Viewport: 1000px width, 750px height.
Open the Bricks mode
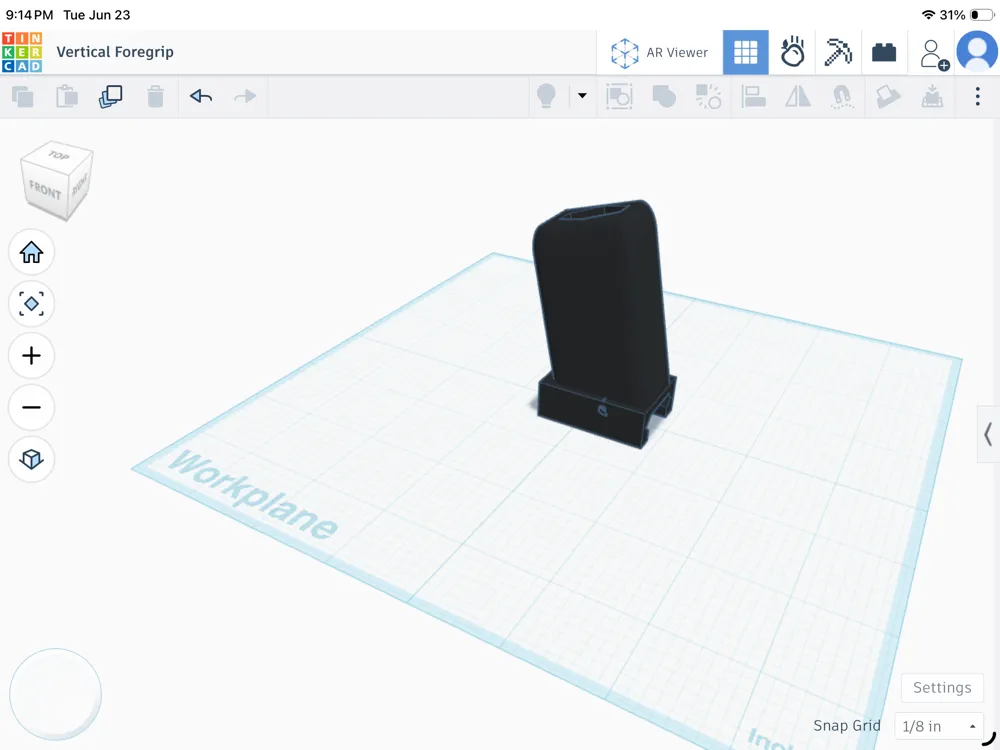point(884,52)
